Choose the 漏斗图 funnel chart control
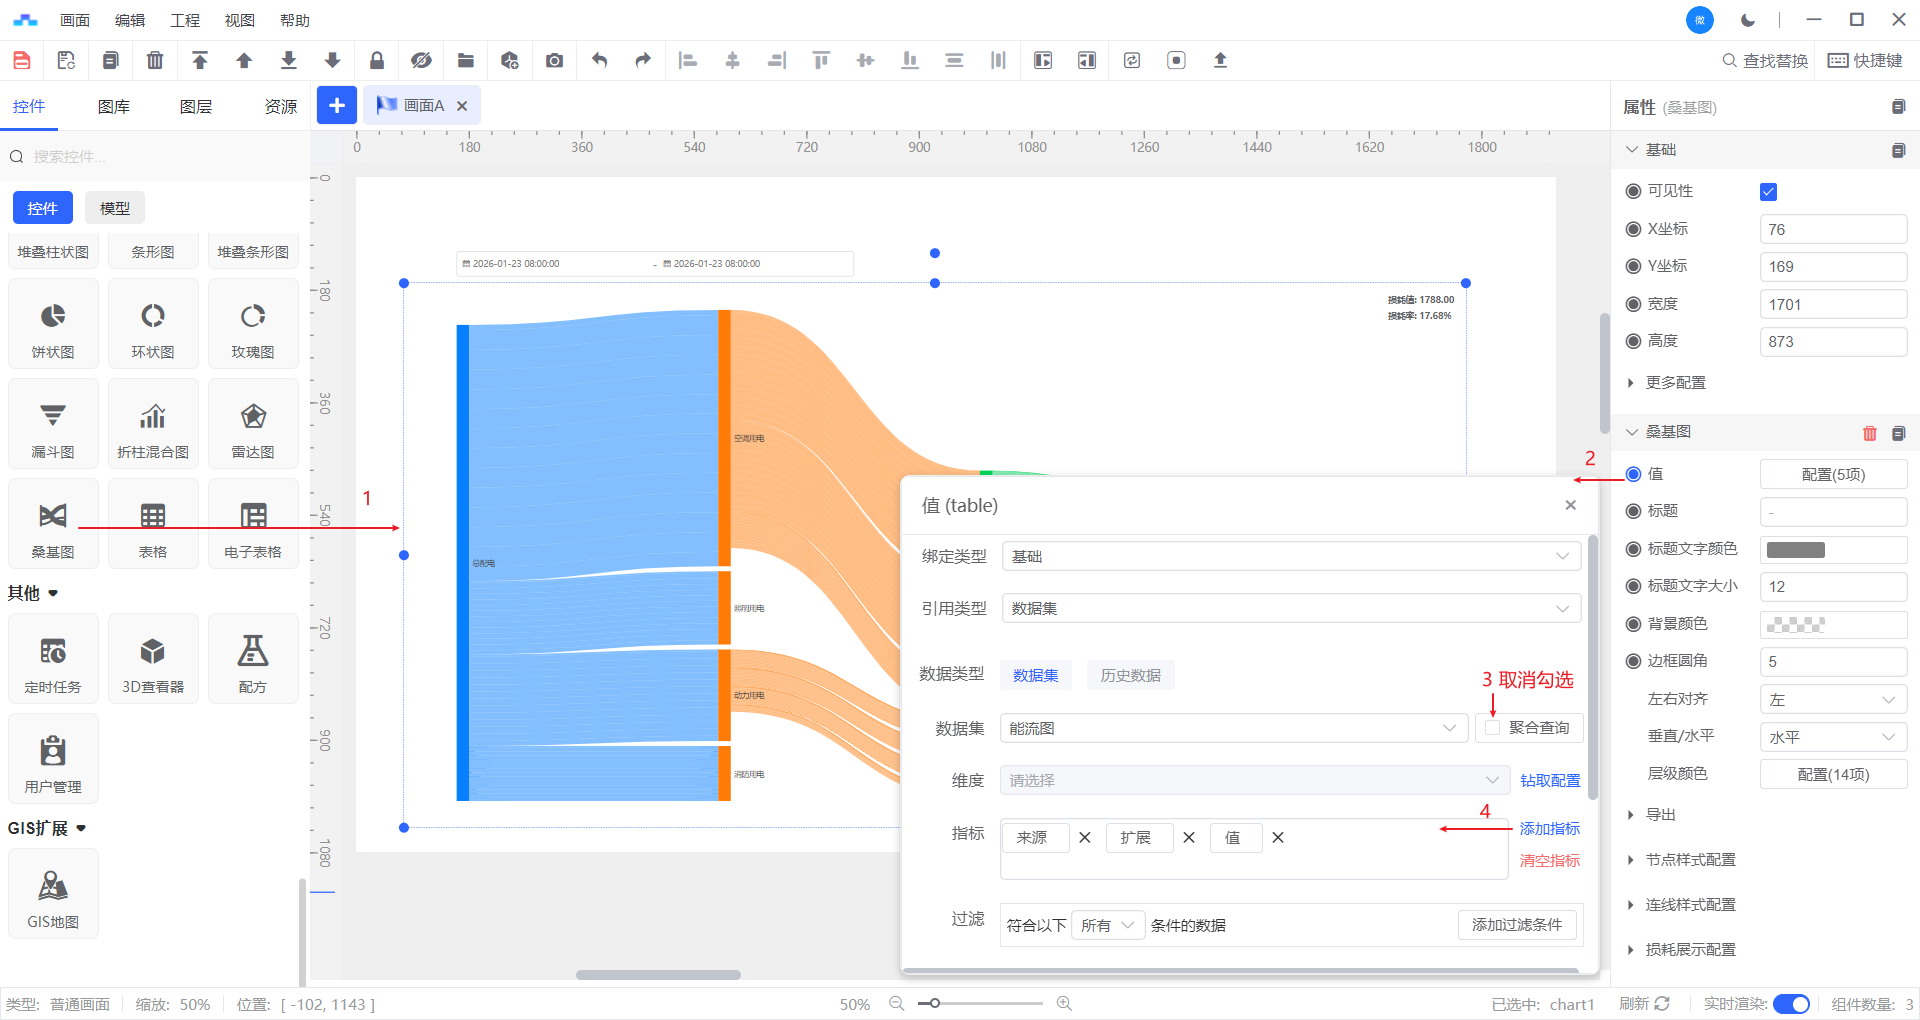The height and width of the screenshot is (1020, 1920). tap(53, 425)
